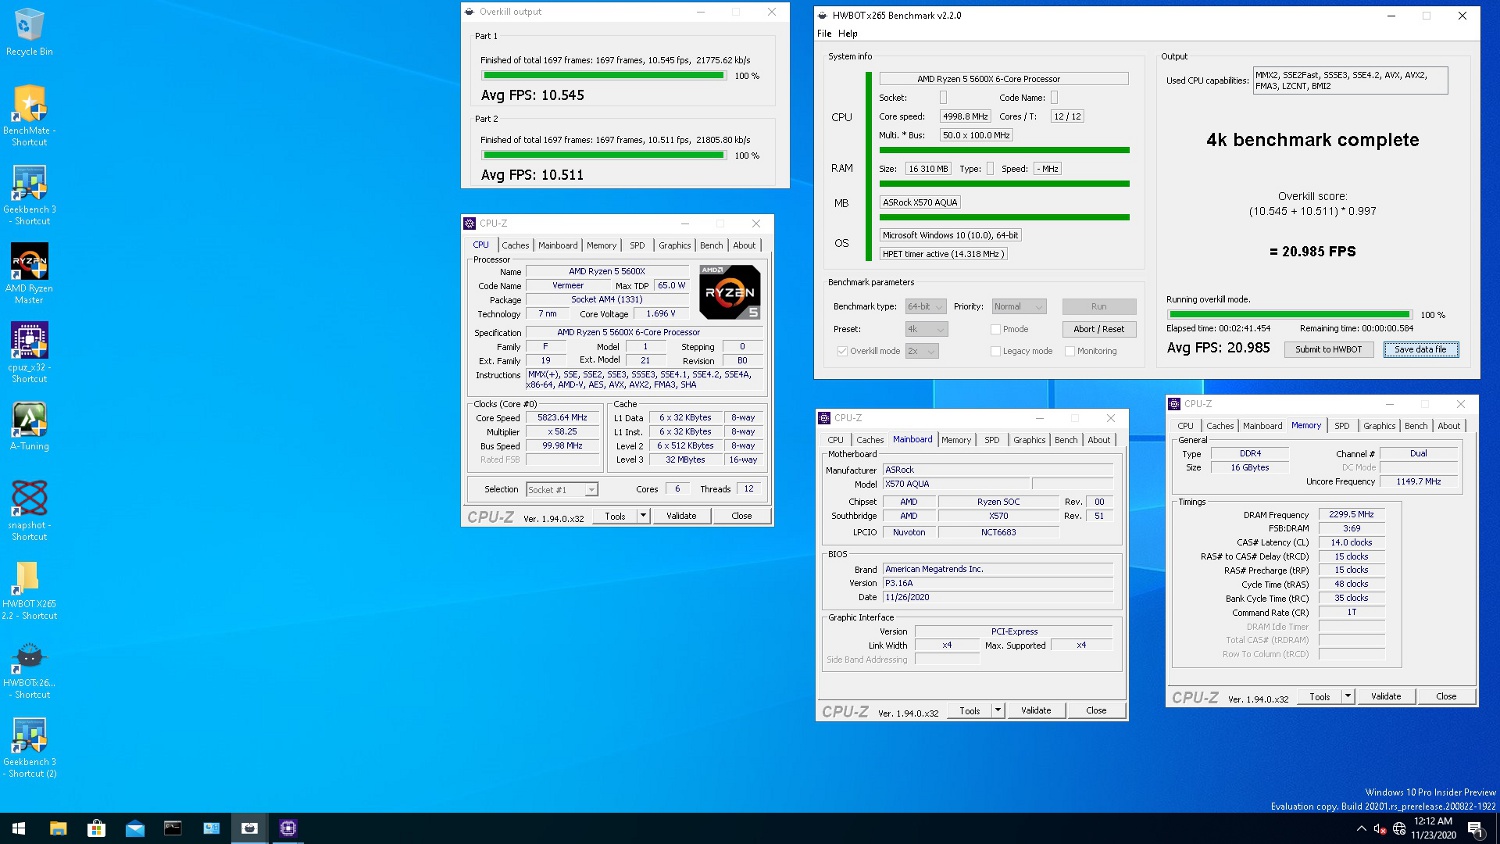Click HWBOT x265 Benchmark title bar icon
This screenshot has width=1500, height=844.
tap(822, 15)
